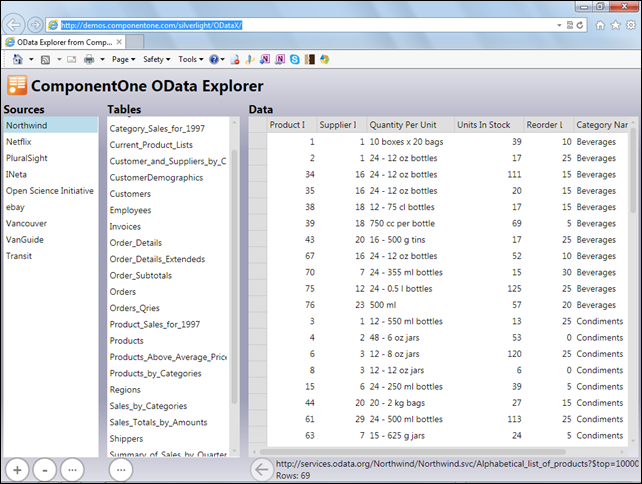Open the Safety menu
The width and height of the screenshot is (642, 484).
[156, 60]
